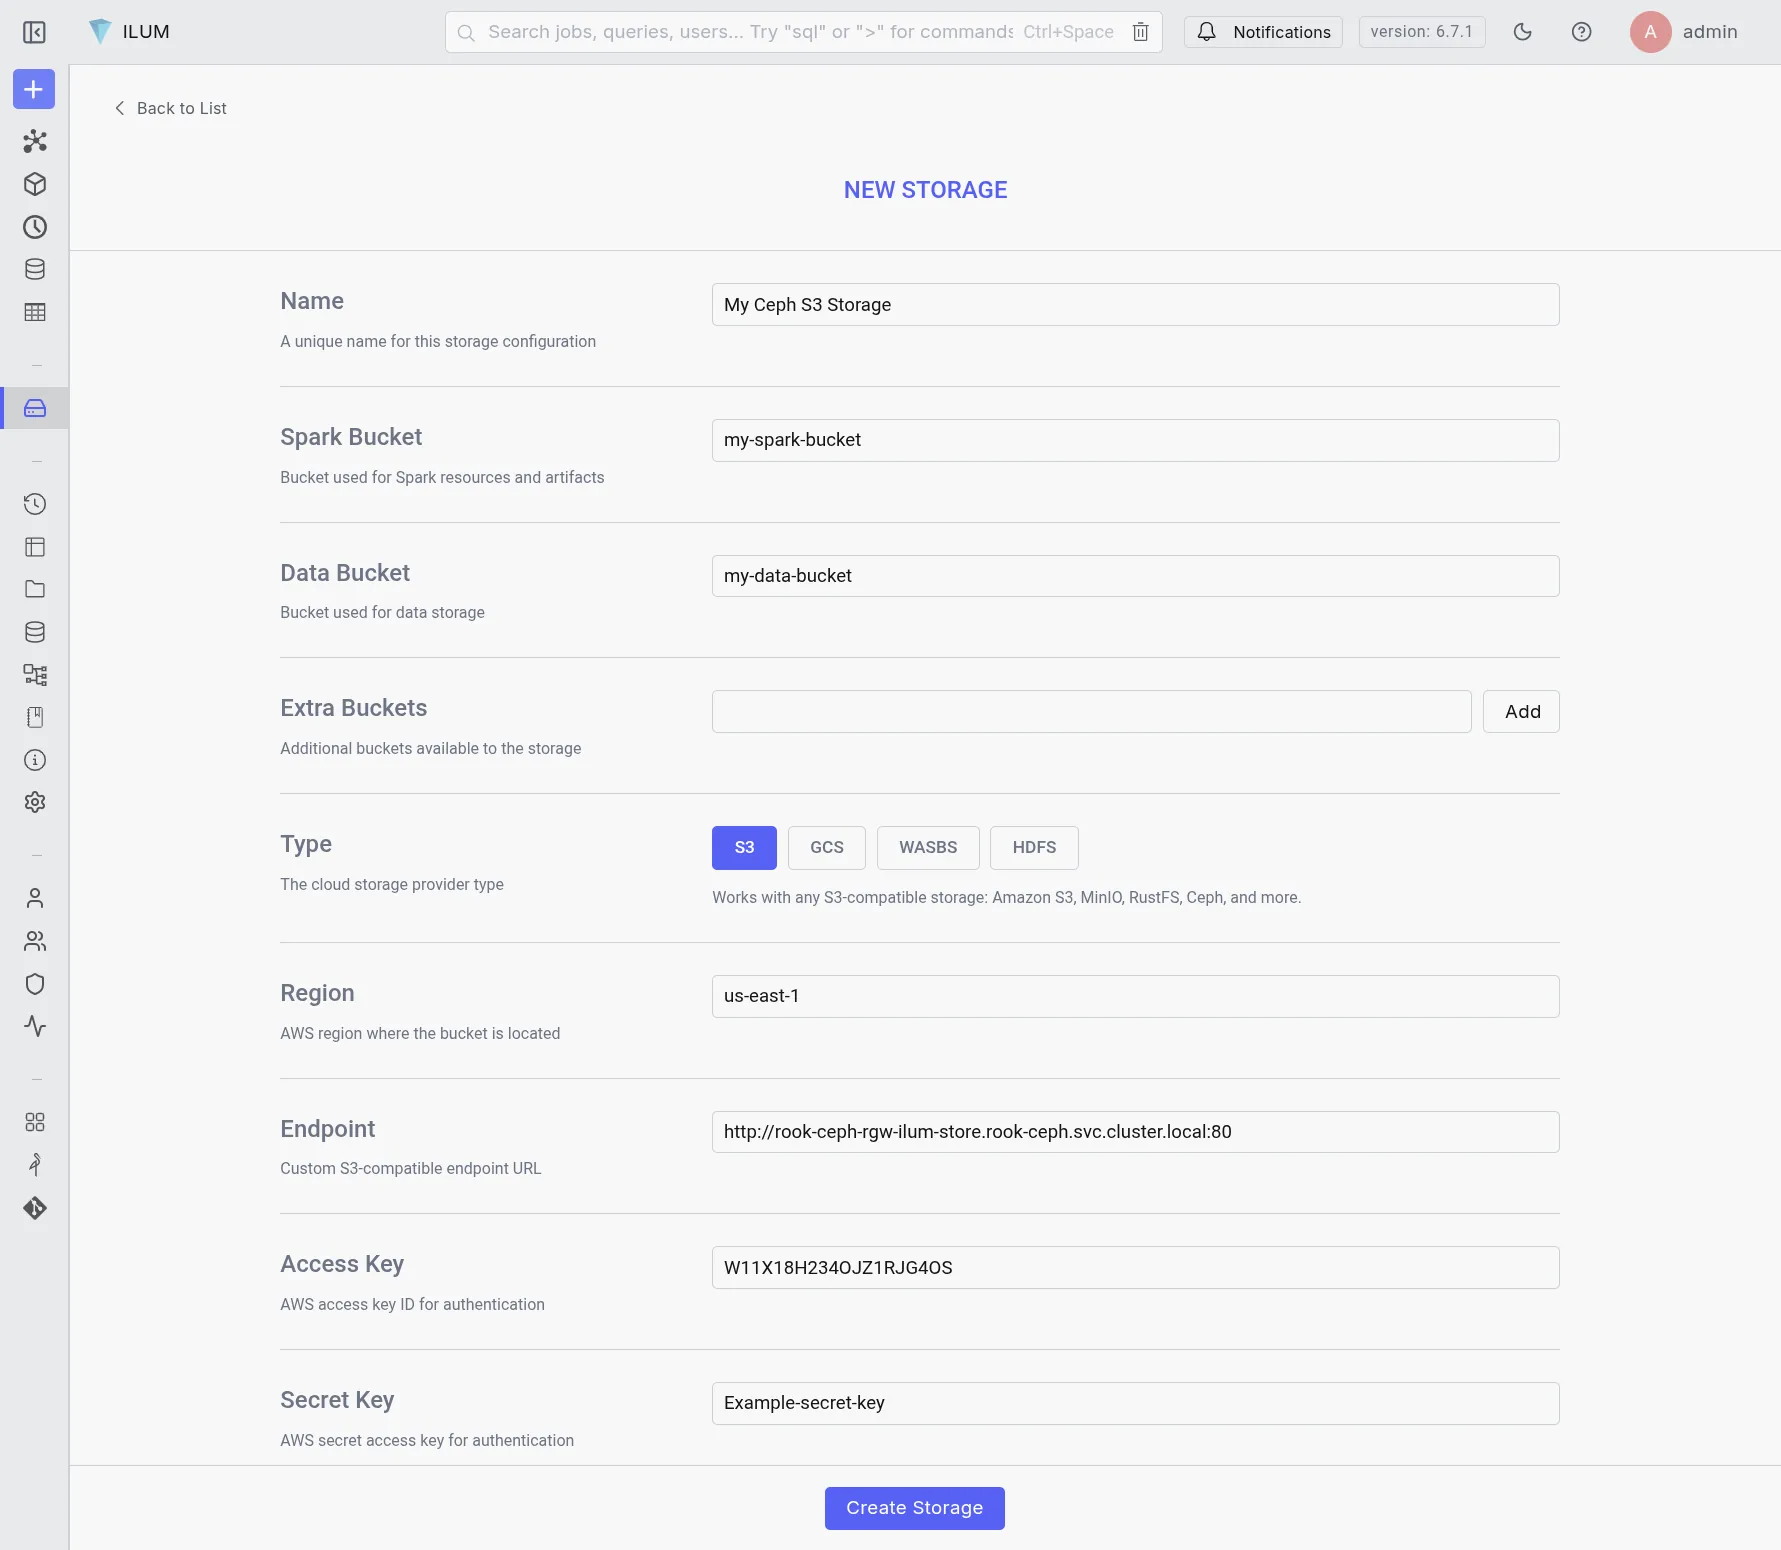The width and height of the screenshot is (1781, 1550).
Task: Open the notebook icon in sidebar
Action: [35, 717]
